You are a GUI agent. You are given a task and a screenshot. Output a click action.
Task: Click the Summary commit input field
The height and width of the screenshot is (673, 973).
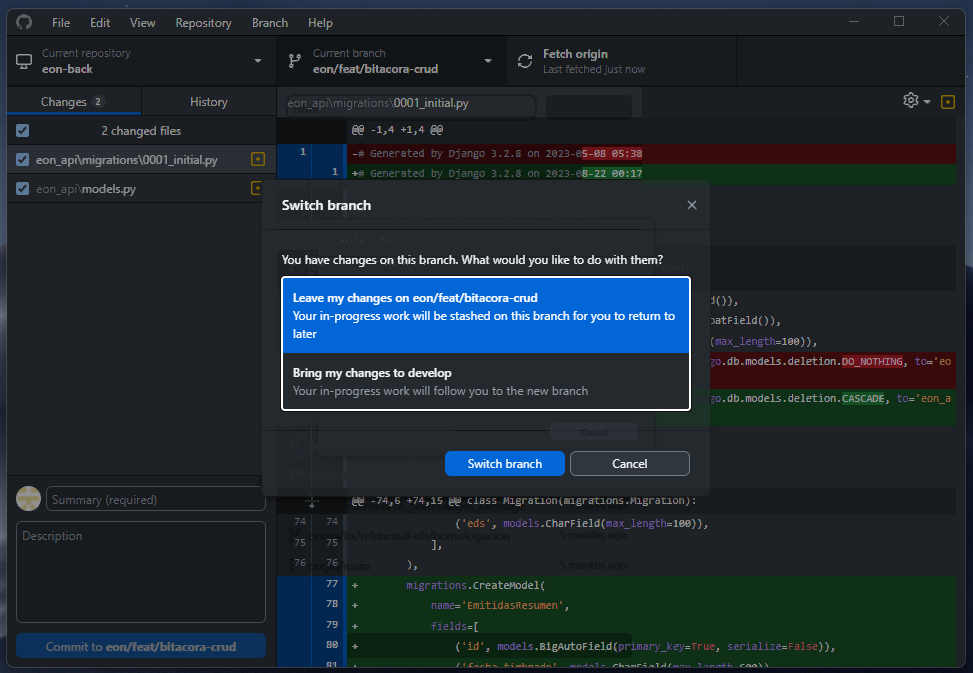(155, 498)
